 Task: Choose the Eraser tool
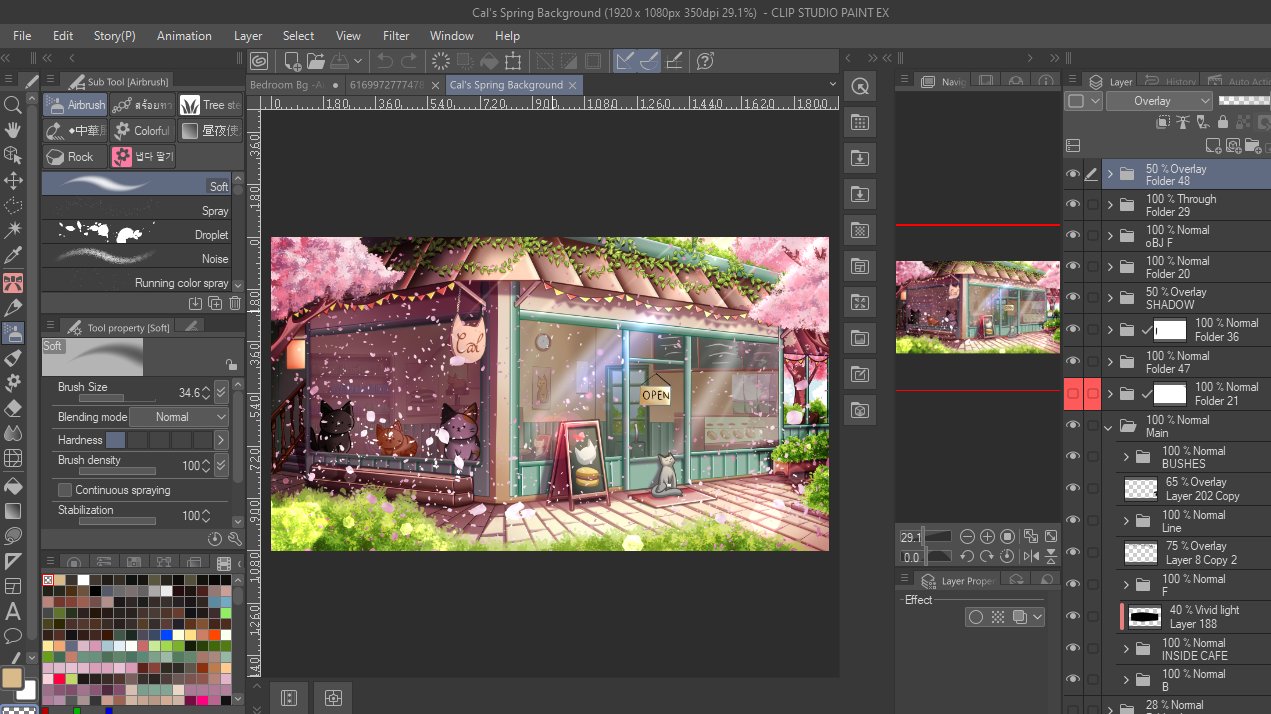pyautogui.click(x=13, y=408)
